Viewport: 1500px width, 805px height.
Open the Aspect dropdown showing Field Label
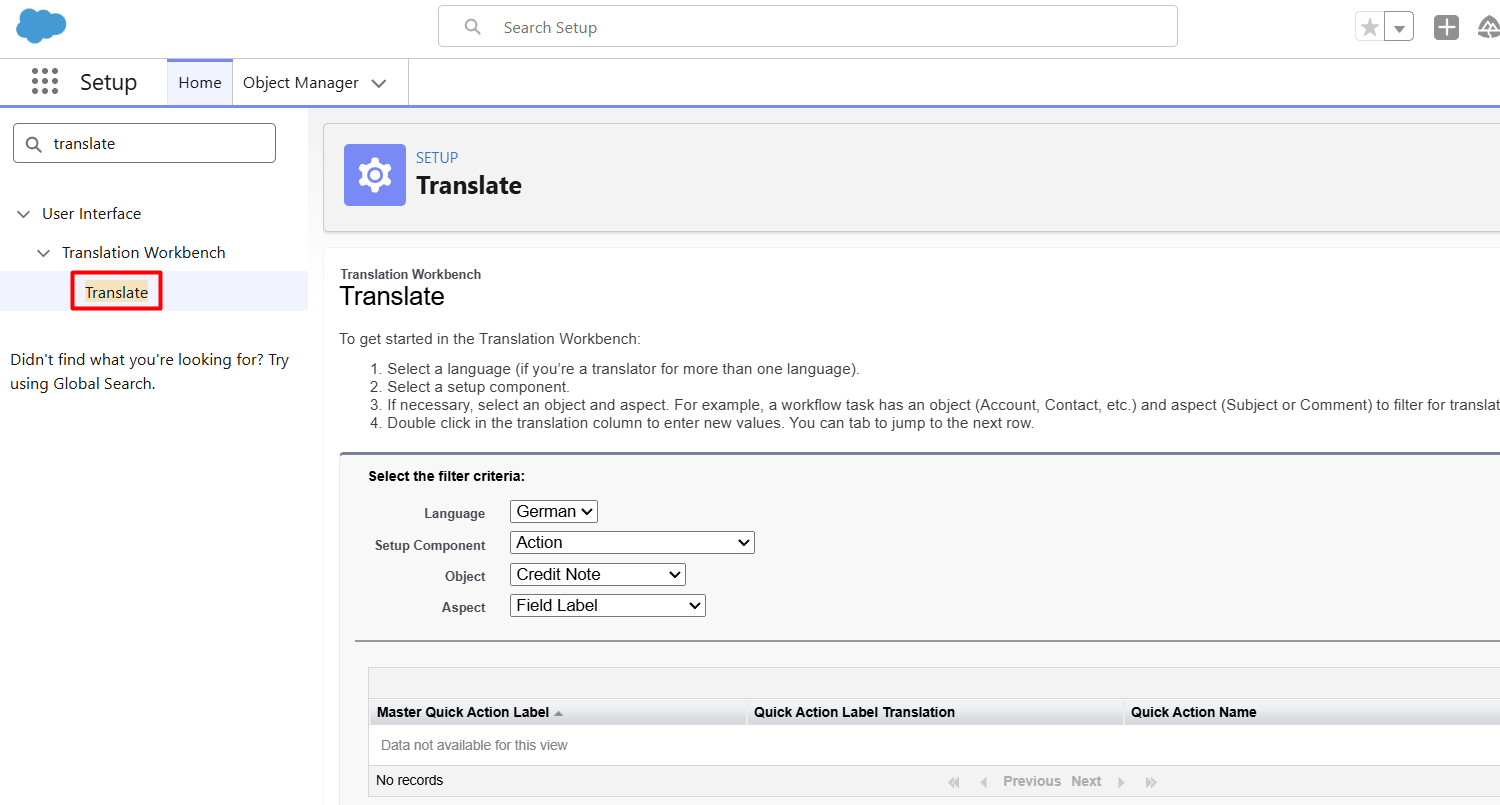click(x=608, y=605)
